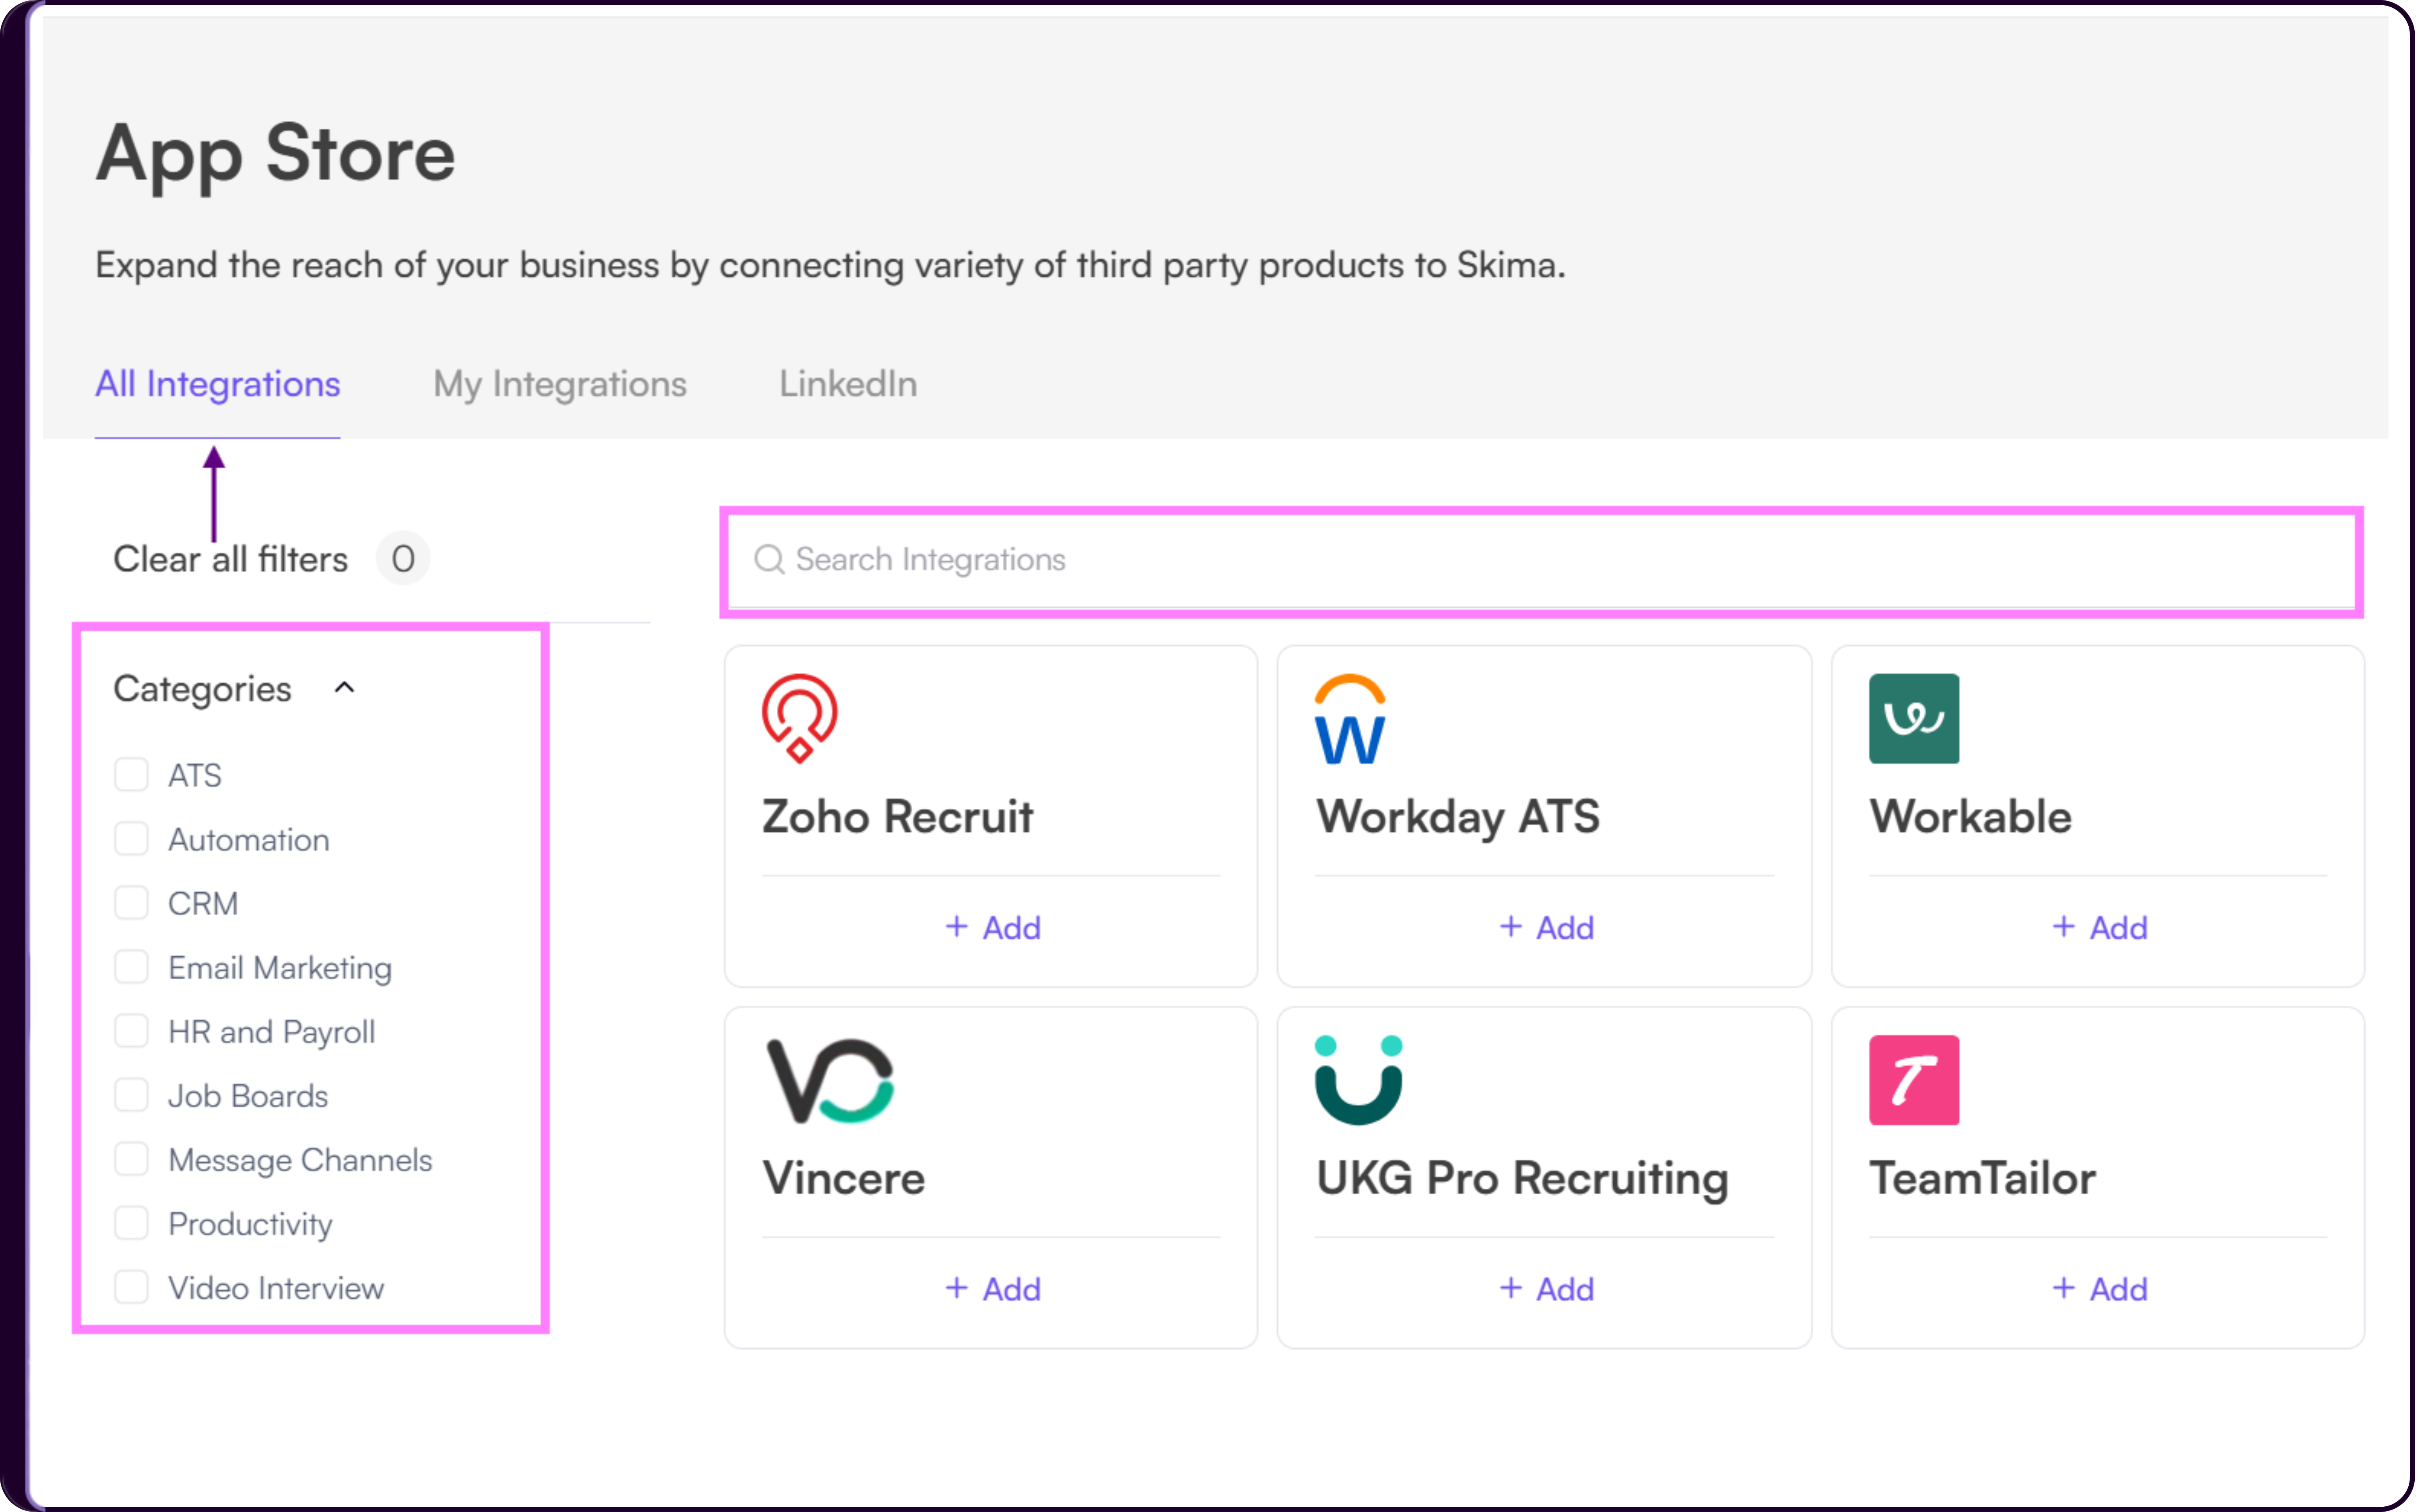Collapse the Categories section chevron

(345, 688)
